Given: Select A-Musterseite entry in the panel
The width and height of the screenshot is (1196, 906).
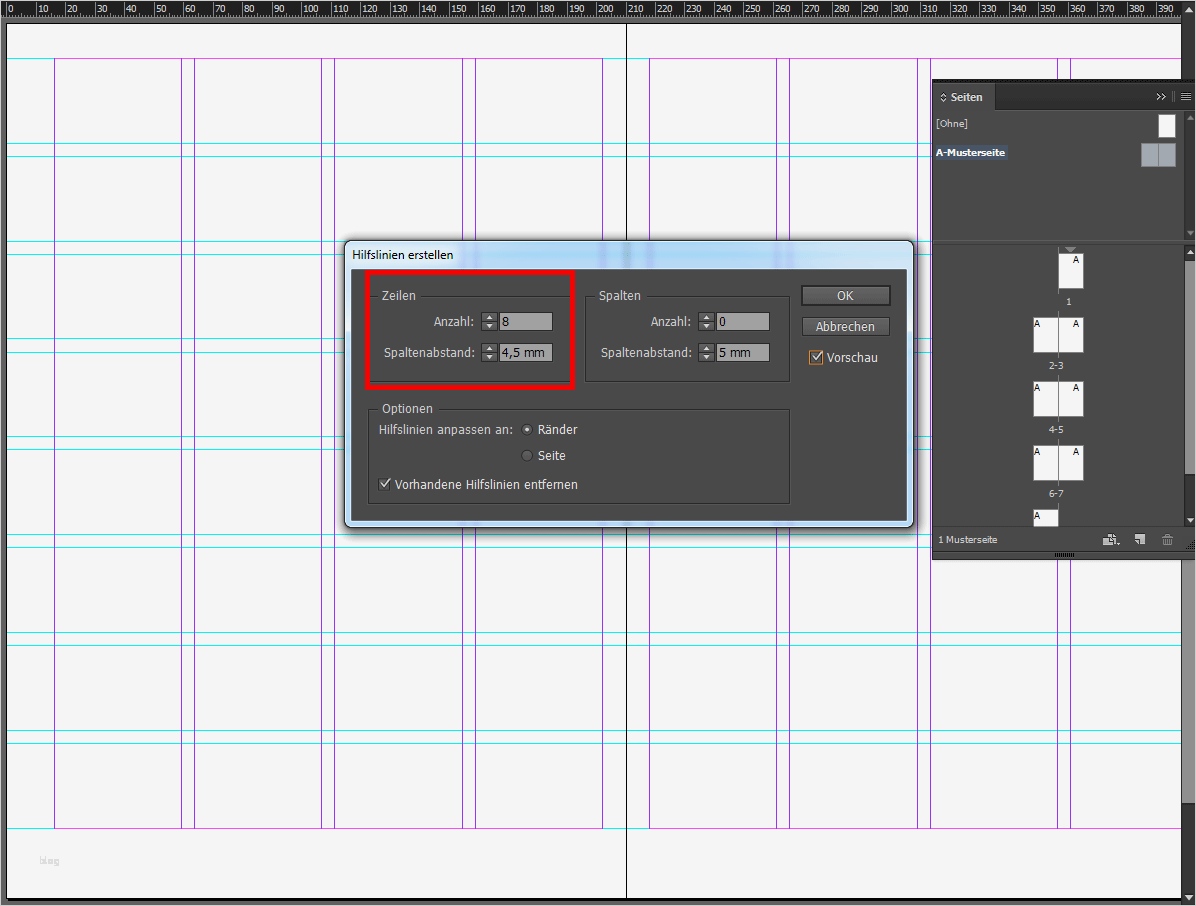Looking at the screenshot, I should point(971,153).
